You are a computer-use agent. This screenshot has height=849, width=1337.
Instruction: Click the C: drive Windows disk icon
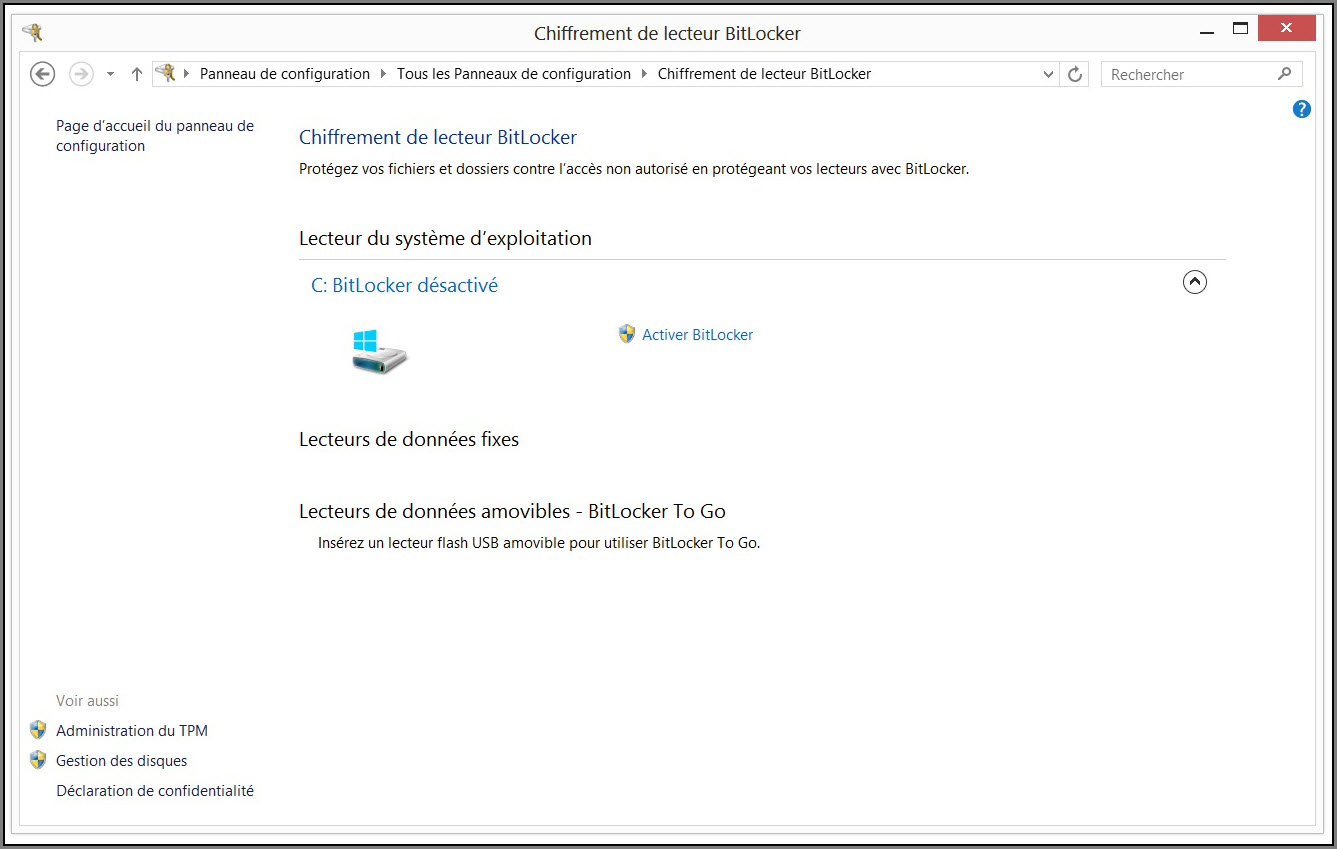[x=379, y=352]
